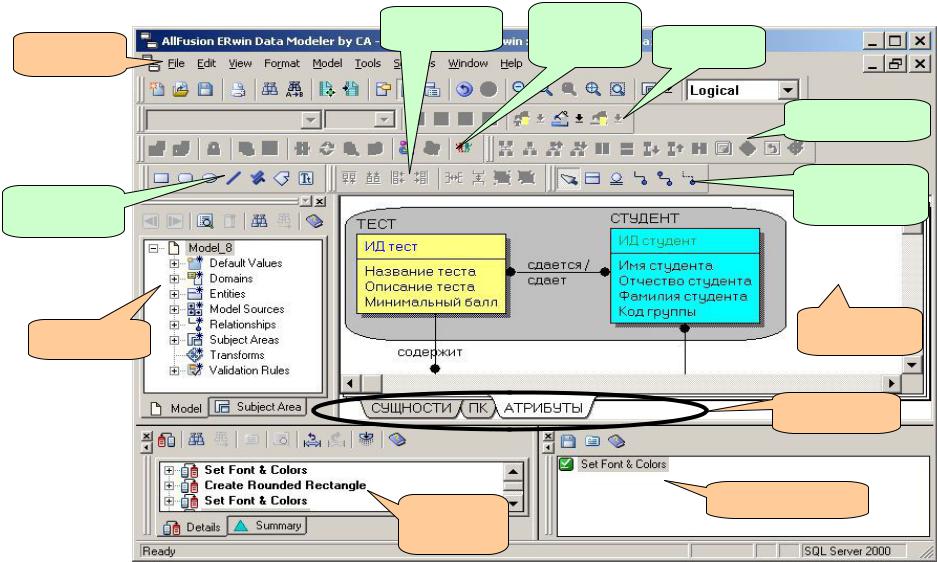The image size is (937, 562).
Task: Toggle the green check beside Set Font & Colors
Action: [566, 464]
